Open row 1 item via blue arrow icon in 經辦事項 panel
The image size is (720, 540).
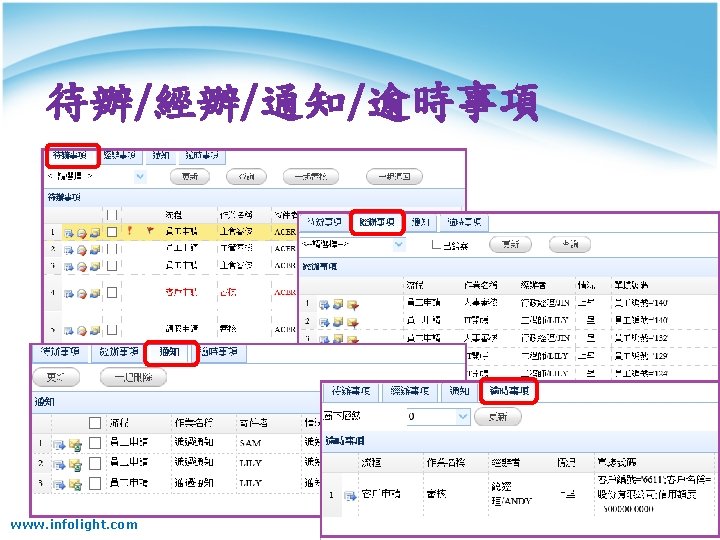pos(324,304)
